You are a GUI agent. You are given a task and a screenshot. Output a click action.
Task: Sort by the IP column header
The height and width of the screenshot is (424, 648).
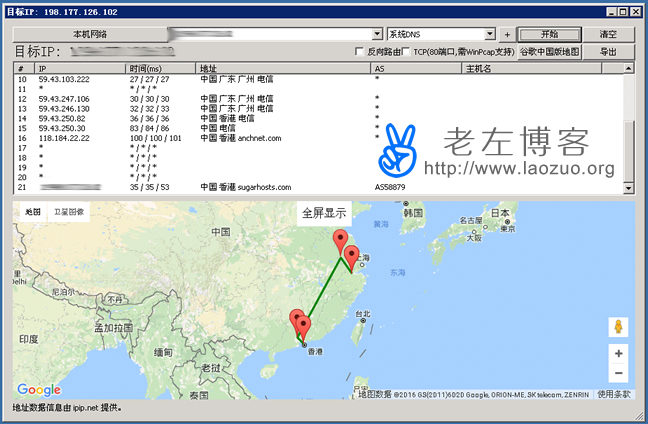80,69
